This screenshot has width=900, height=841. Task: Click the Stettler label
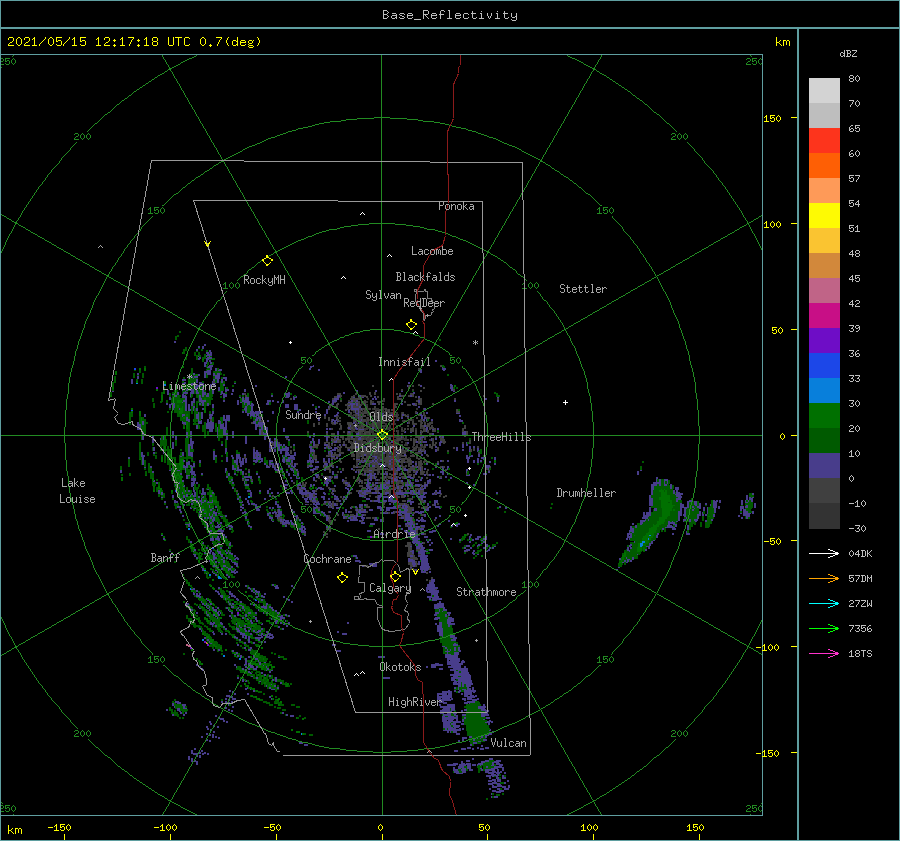coord(583,289)
